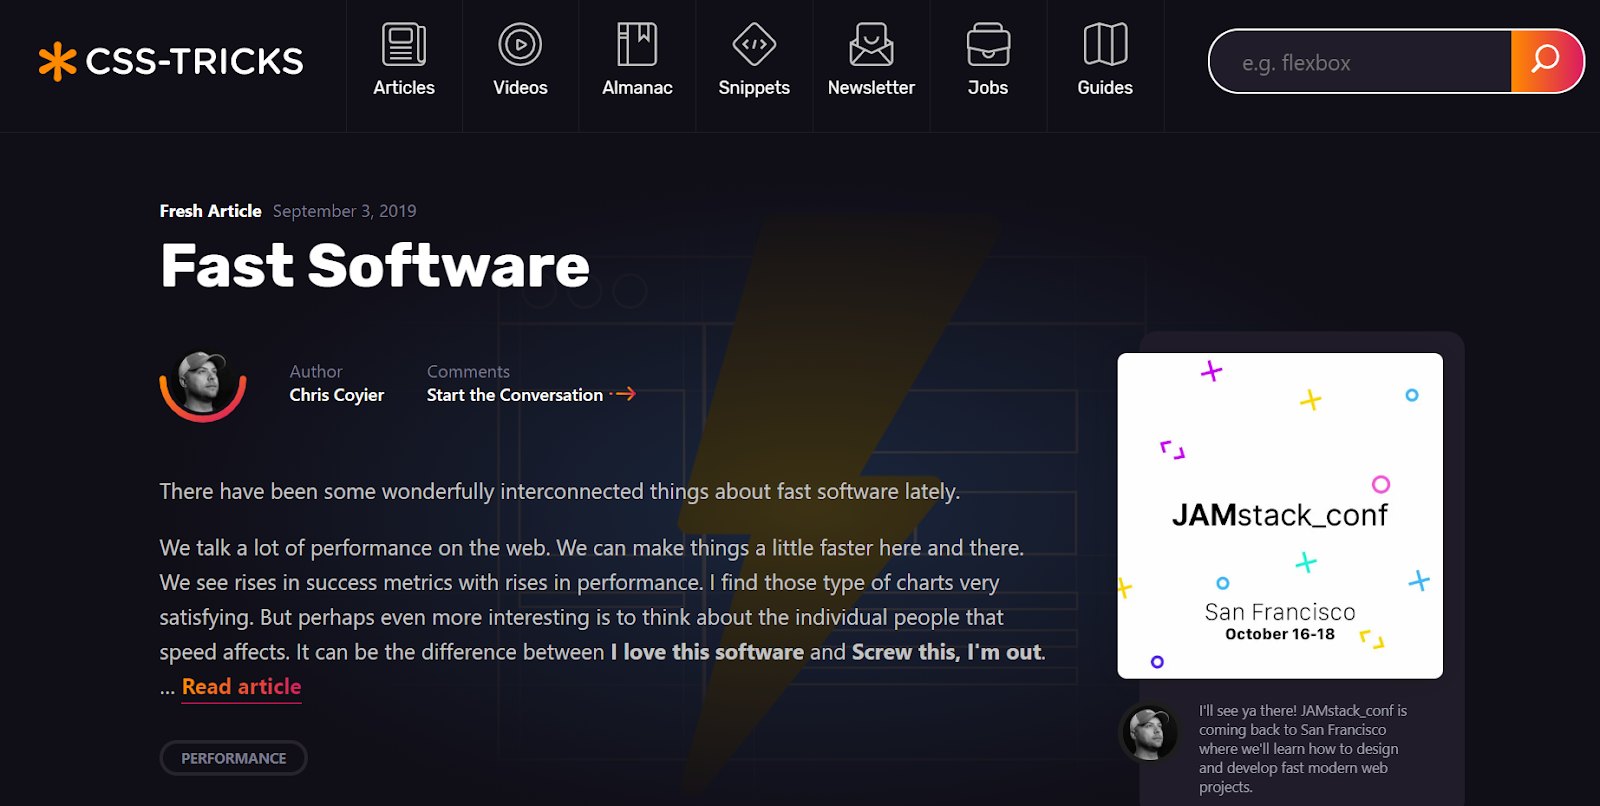
Task: Click October 16-18 date in conference card
Action: point(1280,634)
